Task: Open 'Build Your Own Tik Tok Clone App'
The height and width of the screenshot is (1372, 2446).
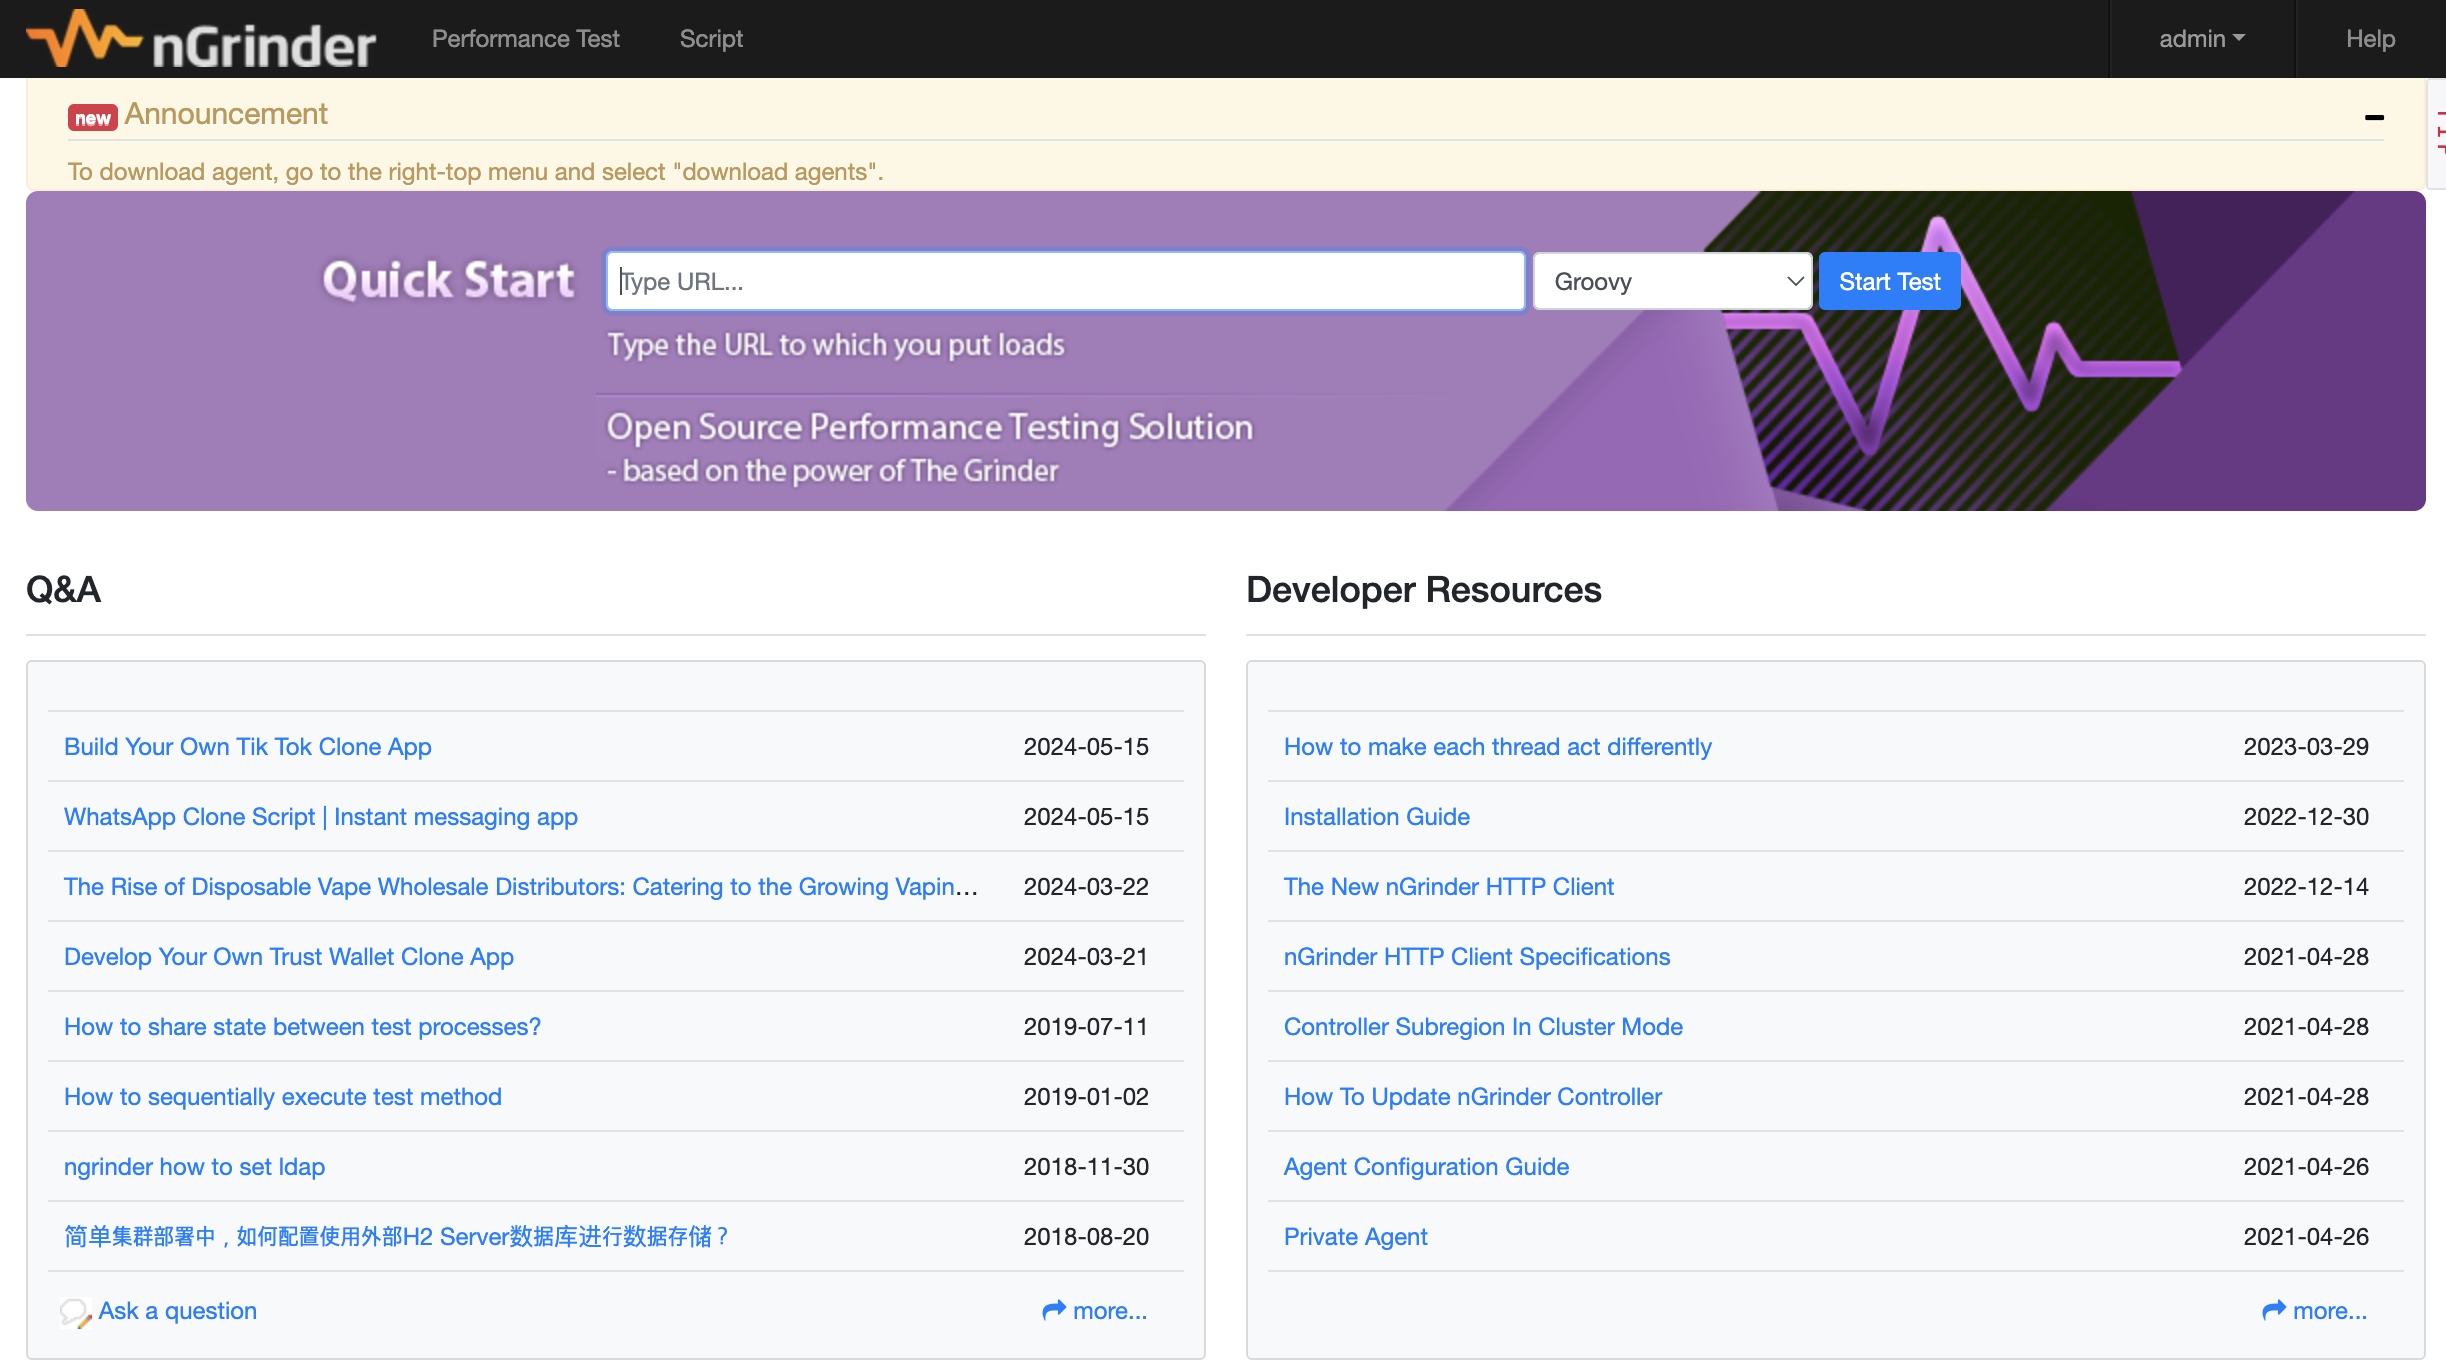Action: (x=248, y=747)
